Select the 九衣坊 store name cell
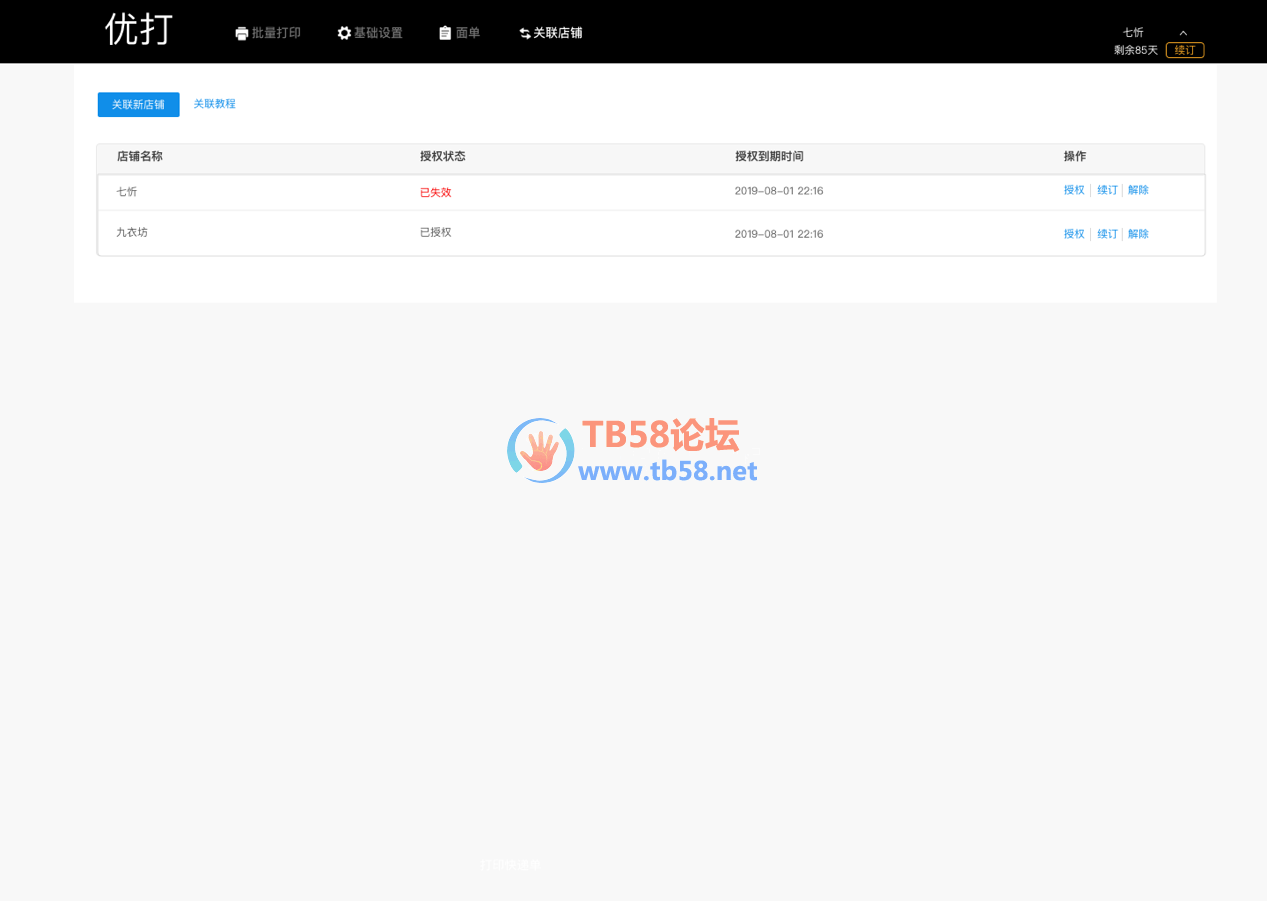The height and width of the screenshot is (901, 1267). (x=132, y=232)
